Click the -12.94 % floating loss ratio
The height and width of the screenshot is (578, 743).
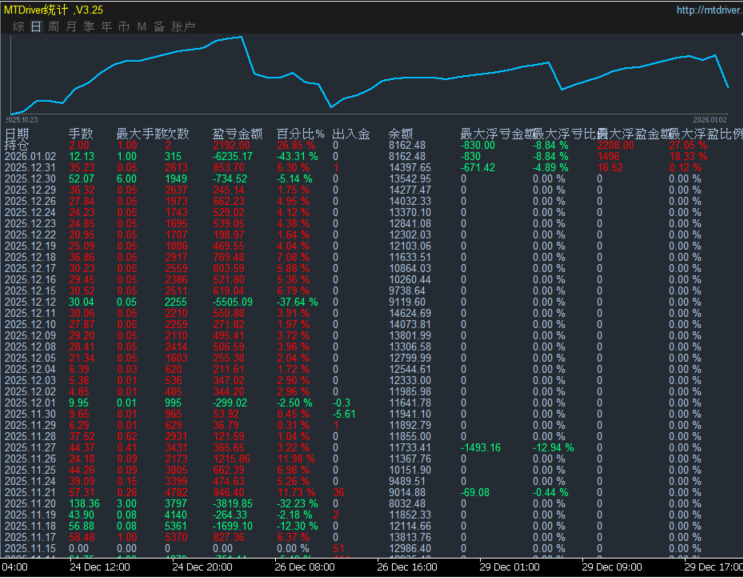(553, 448)
